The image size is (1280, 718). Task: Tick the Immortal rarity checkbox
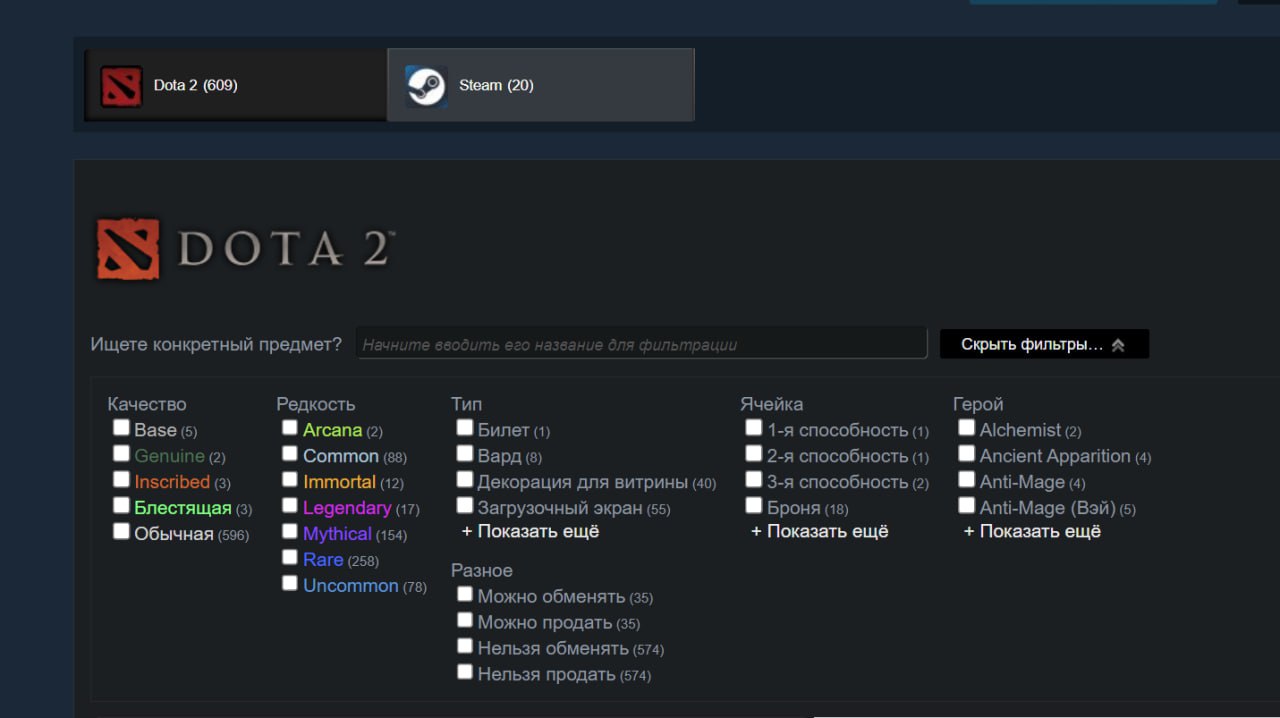pyautogui.click(x=289, y=479)
